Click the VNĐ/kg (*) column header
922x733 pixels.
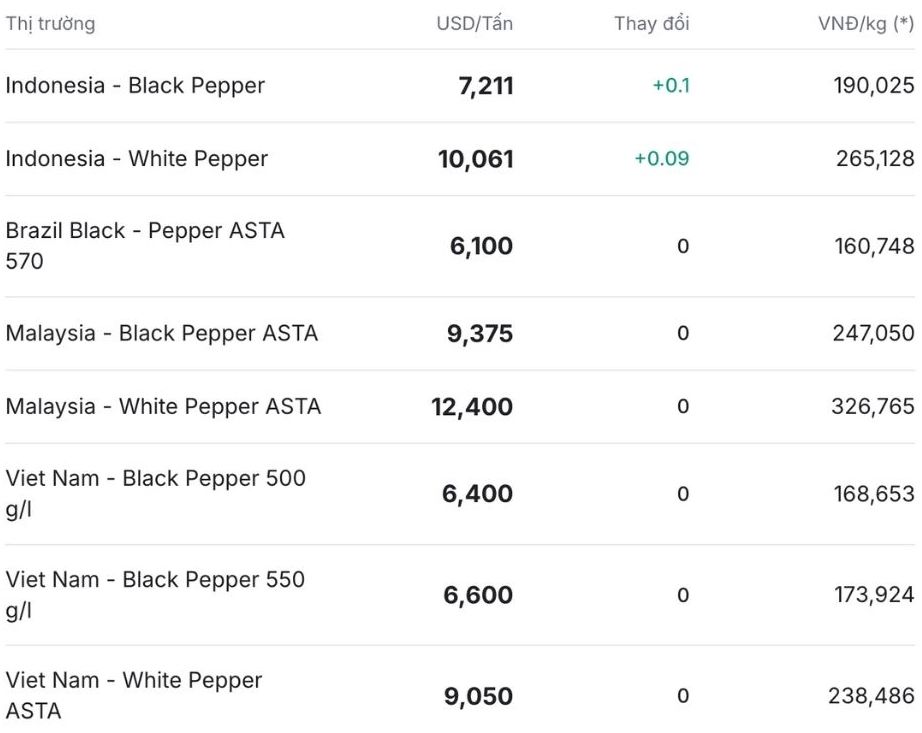[x=866, y=24]
